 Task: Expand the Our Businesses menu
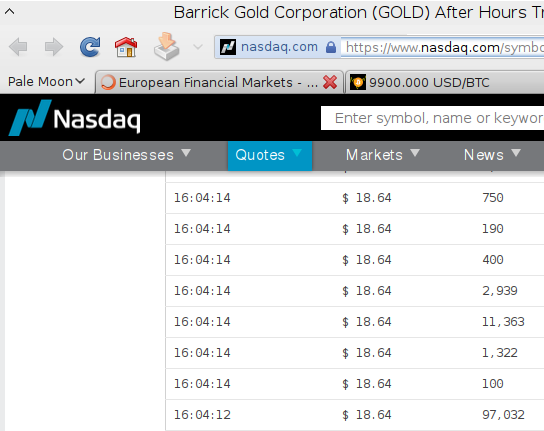[x=126, y=155]
